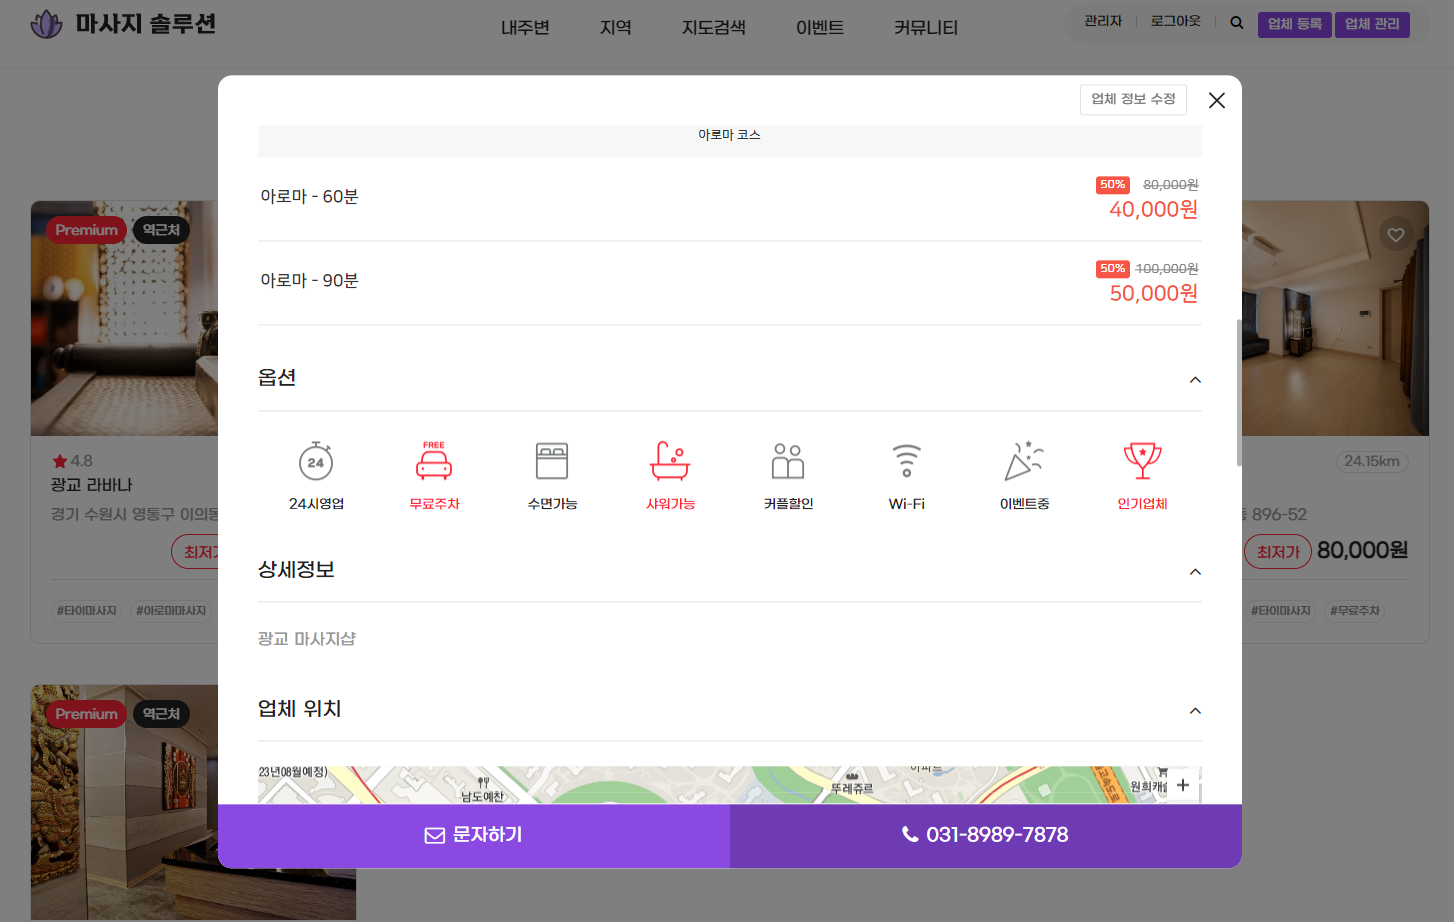Click the 24시영업 clock icon
This screenshot has width=1454, height=922.
point(316,461)
